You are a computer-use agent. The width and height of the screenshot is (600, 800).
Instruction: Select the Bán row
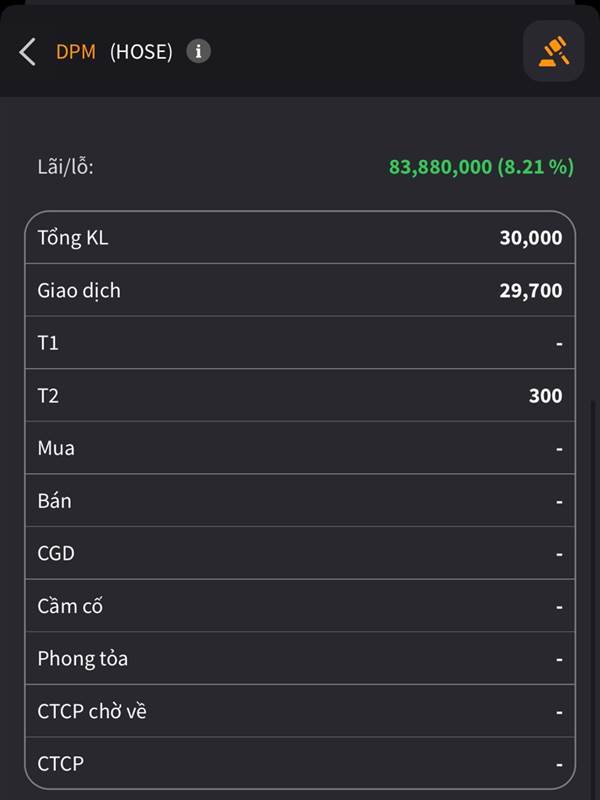click(300, 501)
